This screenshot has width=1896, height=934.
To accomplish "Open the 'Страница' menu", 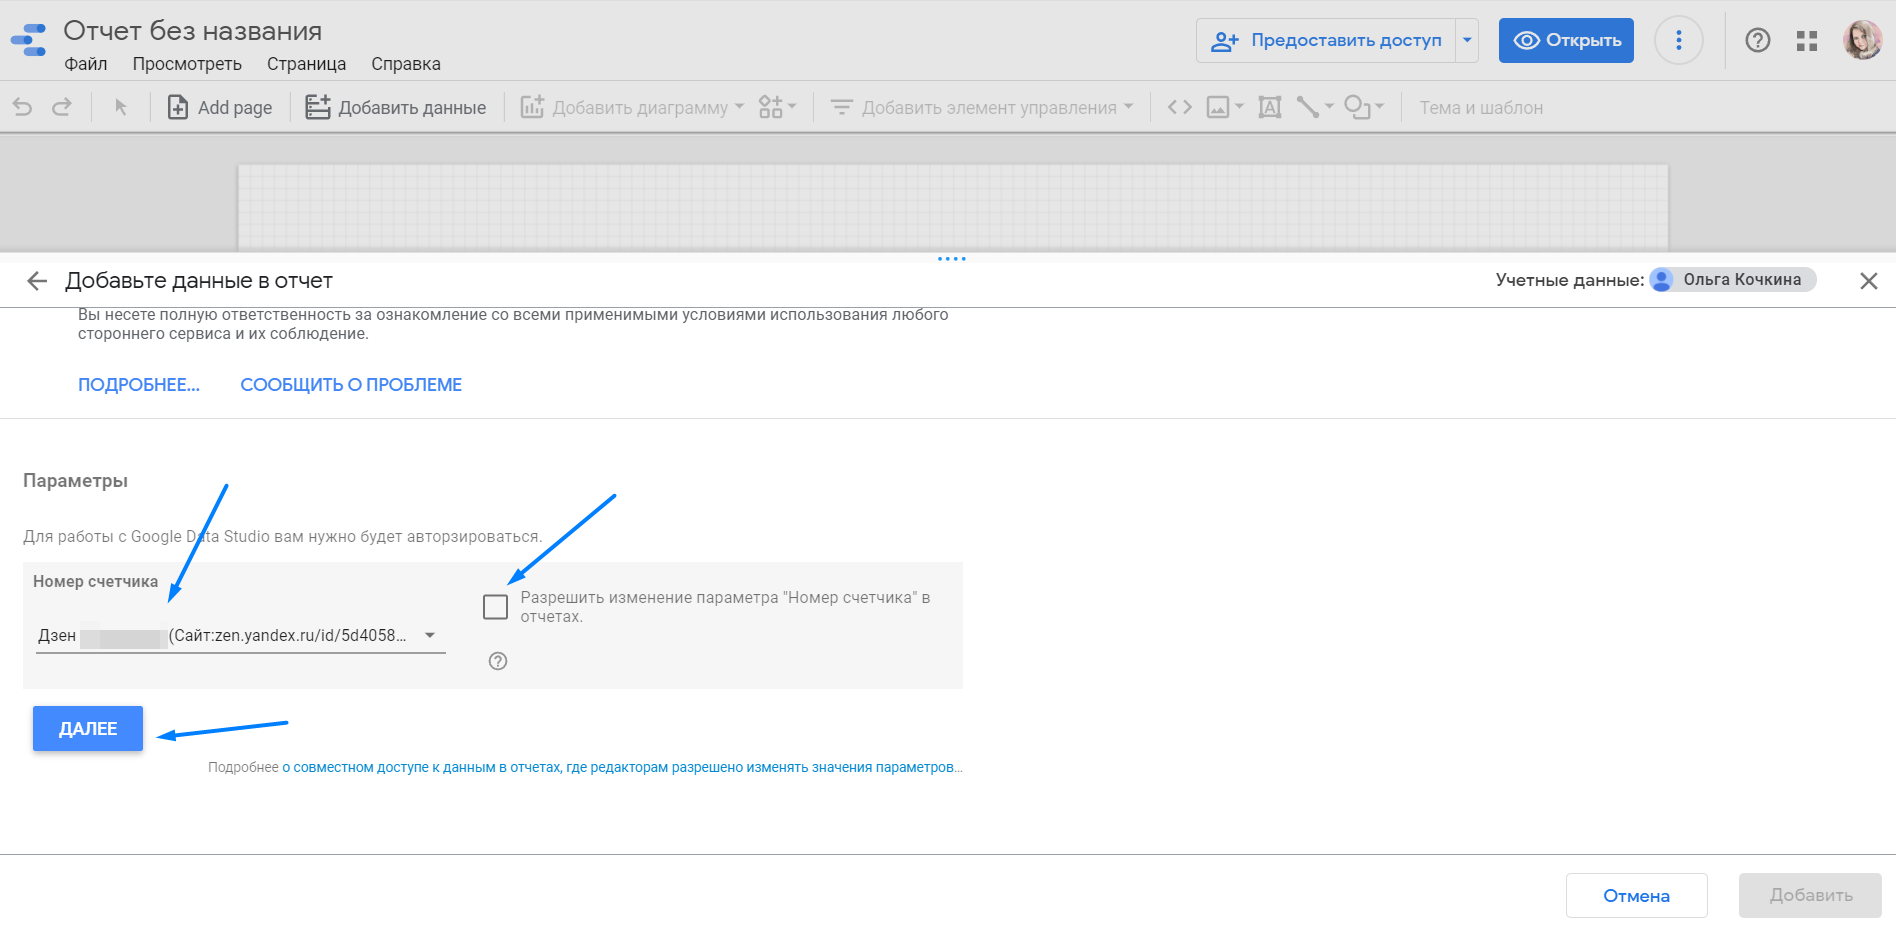I will [x=306, y=64].
